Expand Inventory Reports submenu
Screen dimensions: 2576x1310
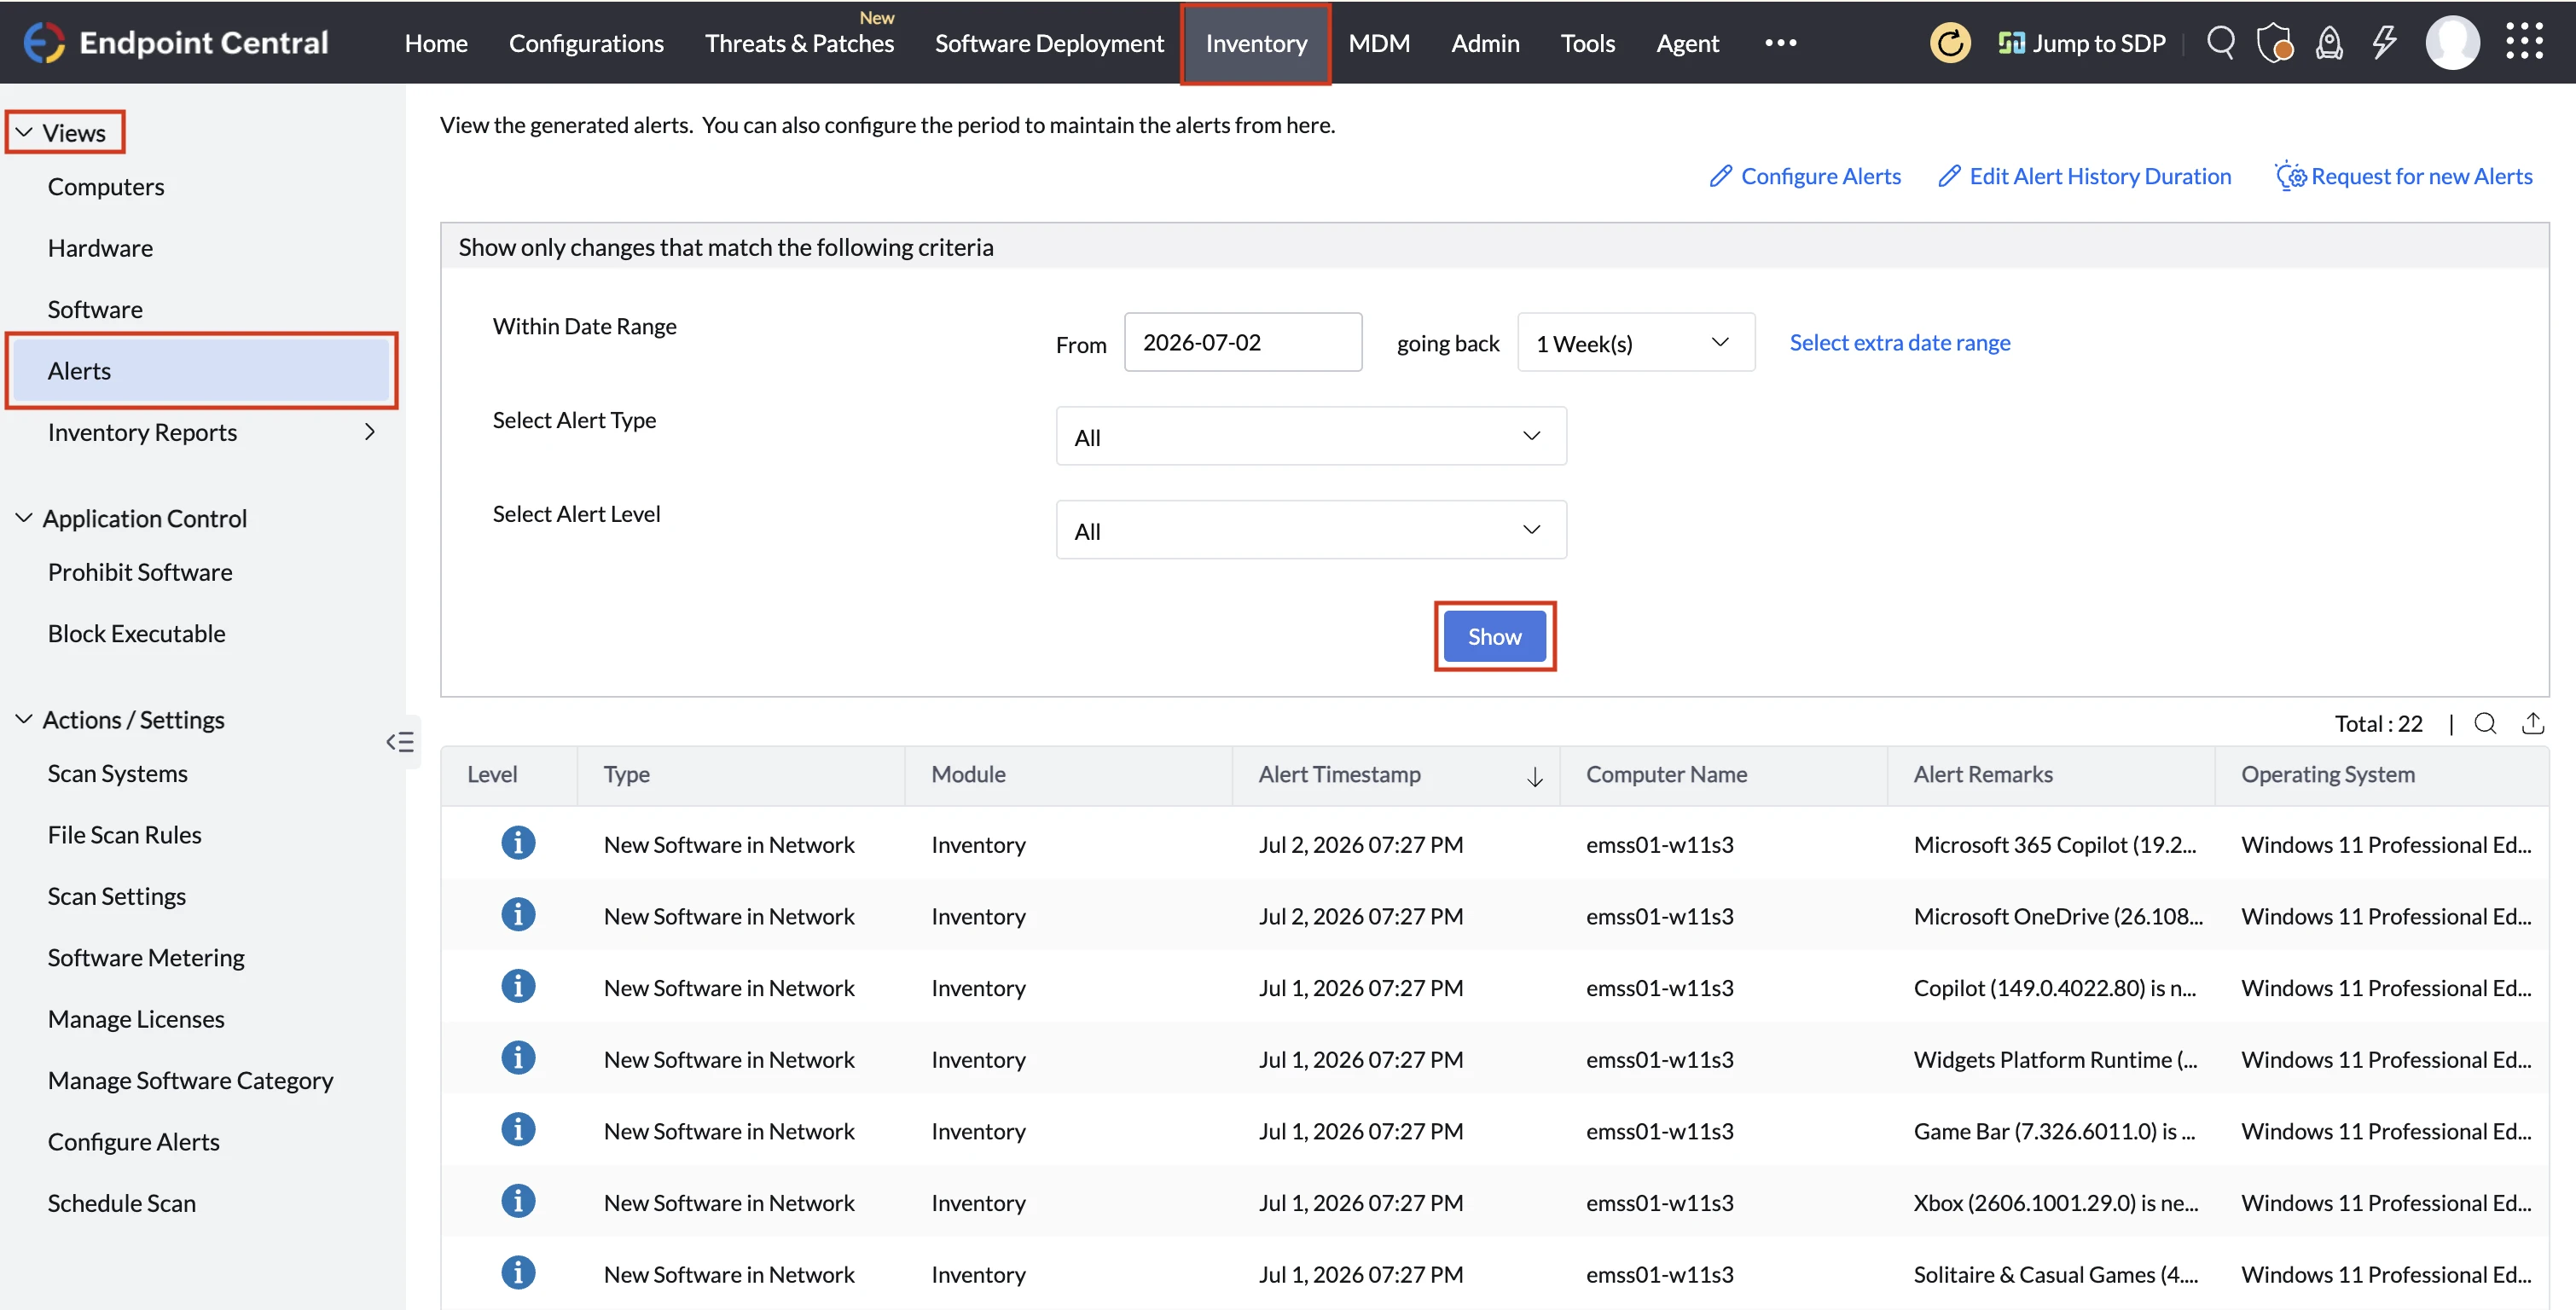[370, 432]
